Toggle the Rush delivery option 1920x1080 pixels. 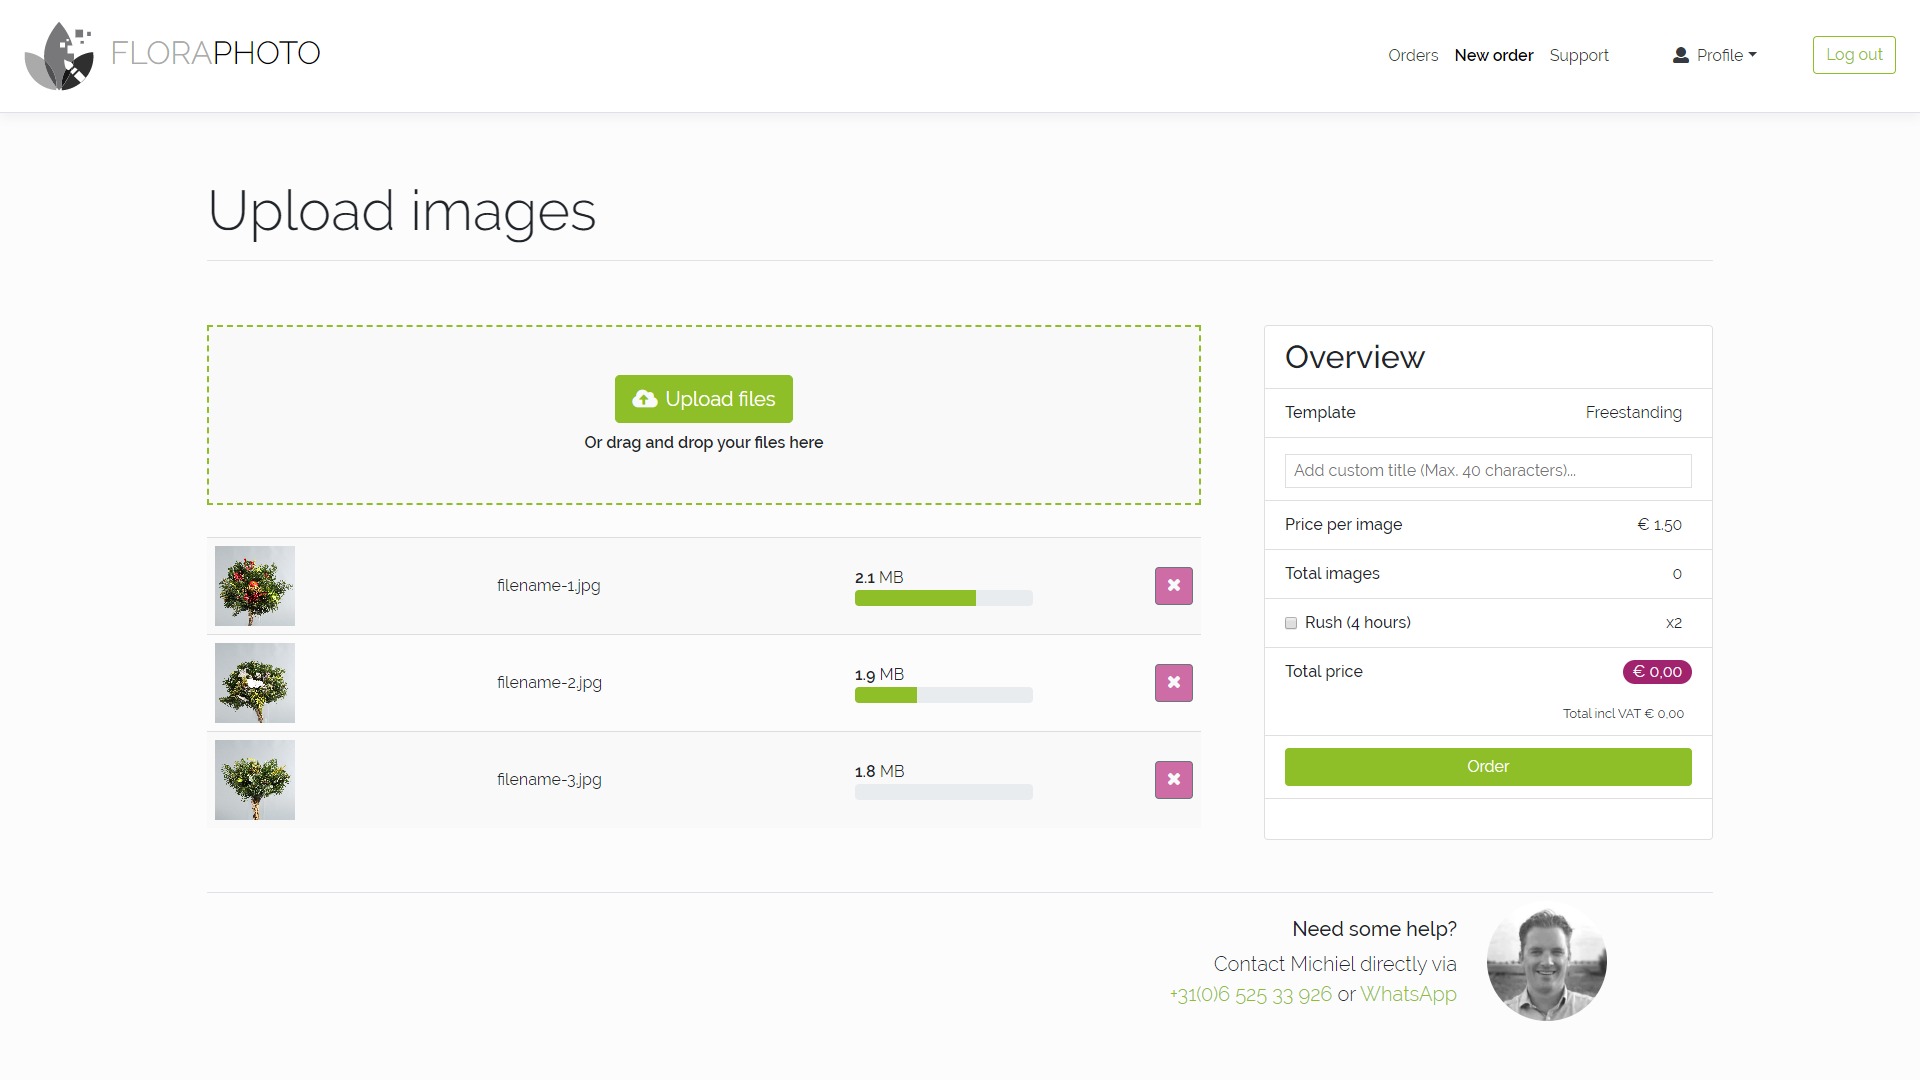[1291, 622]
